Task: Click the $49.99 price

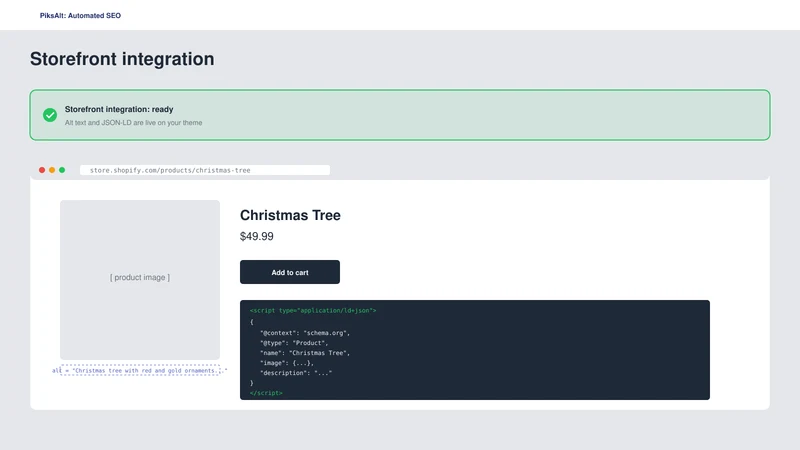Action: click(x=257, y=236)
